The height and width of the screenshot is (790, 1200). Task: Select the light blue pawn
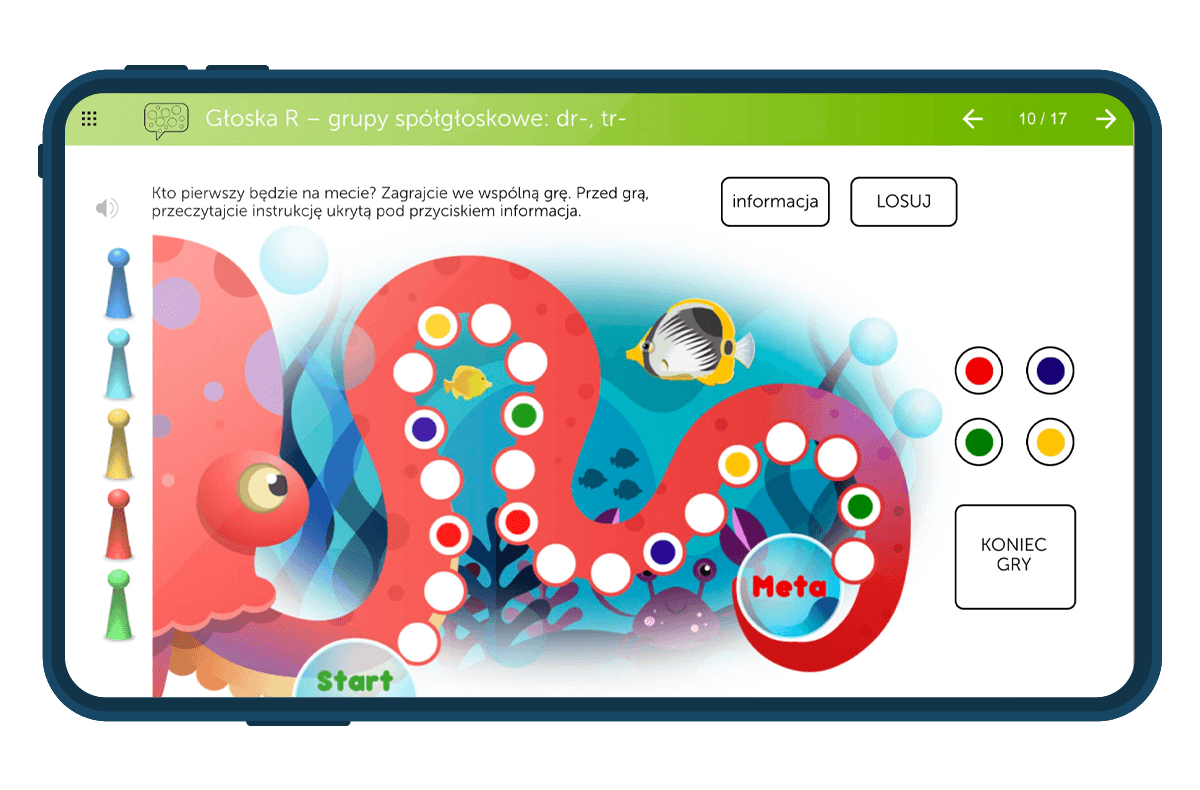click(118, 363)
